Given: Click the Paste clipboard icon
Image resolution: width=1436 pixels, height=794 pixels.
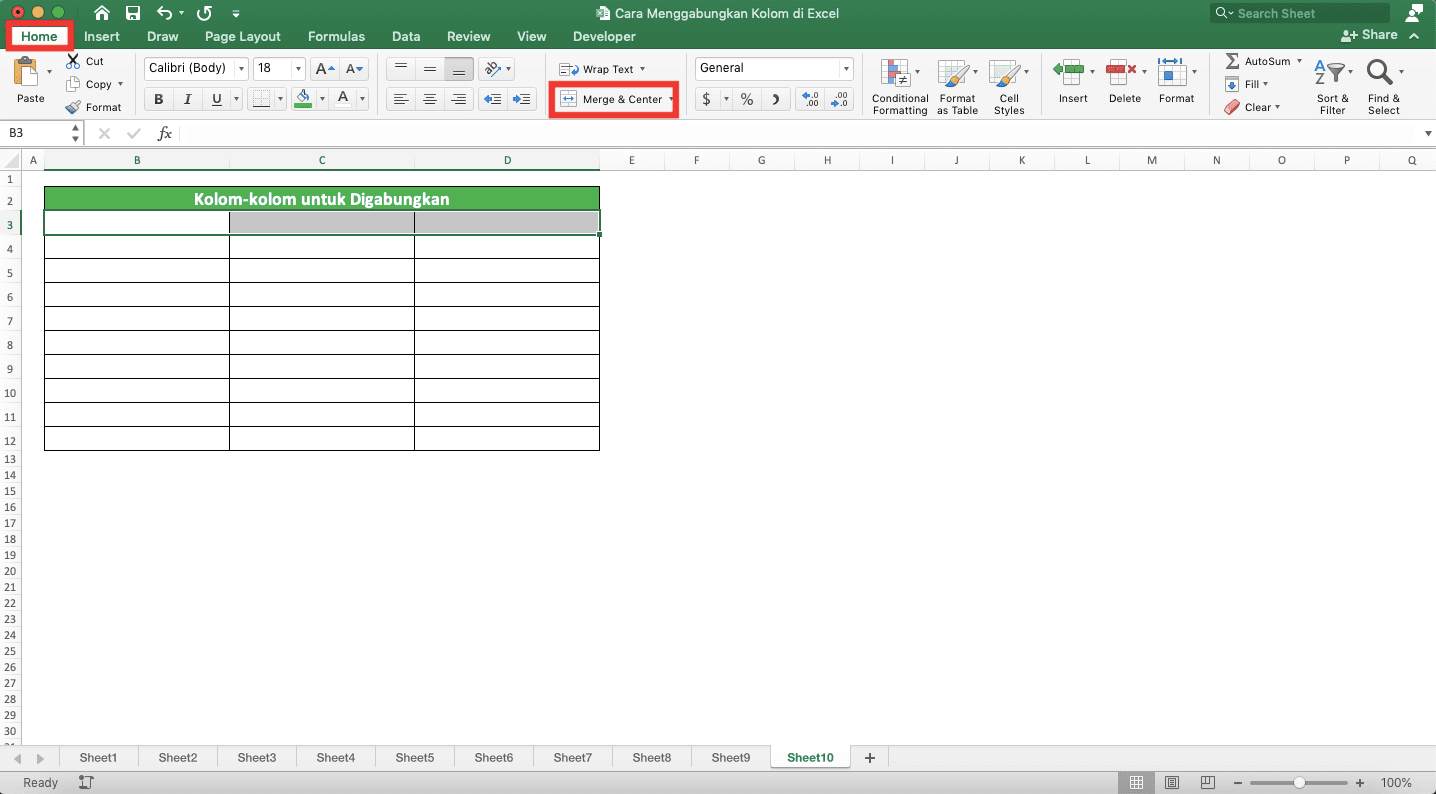Looking at the screenshot, I should point(26,73).
